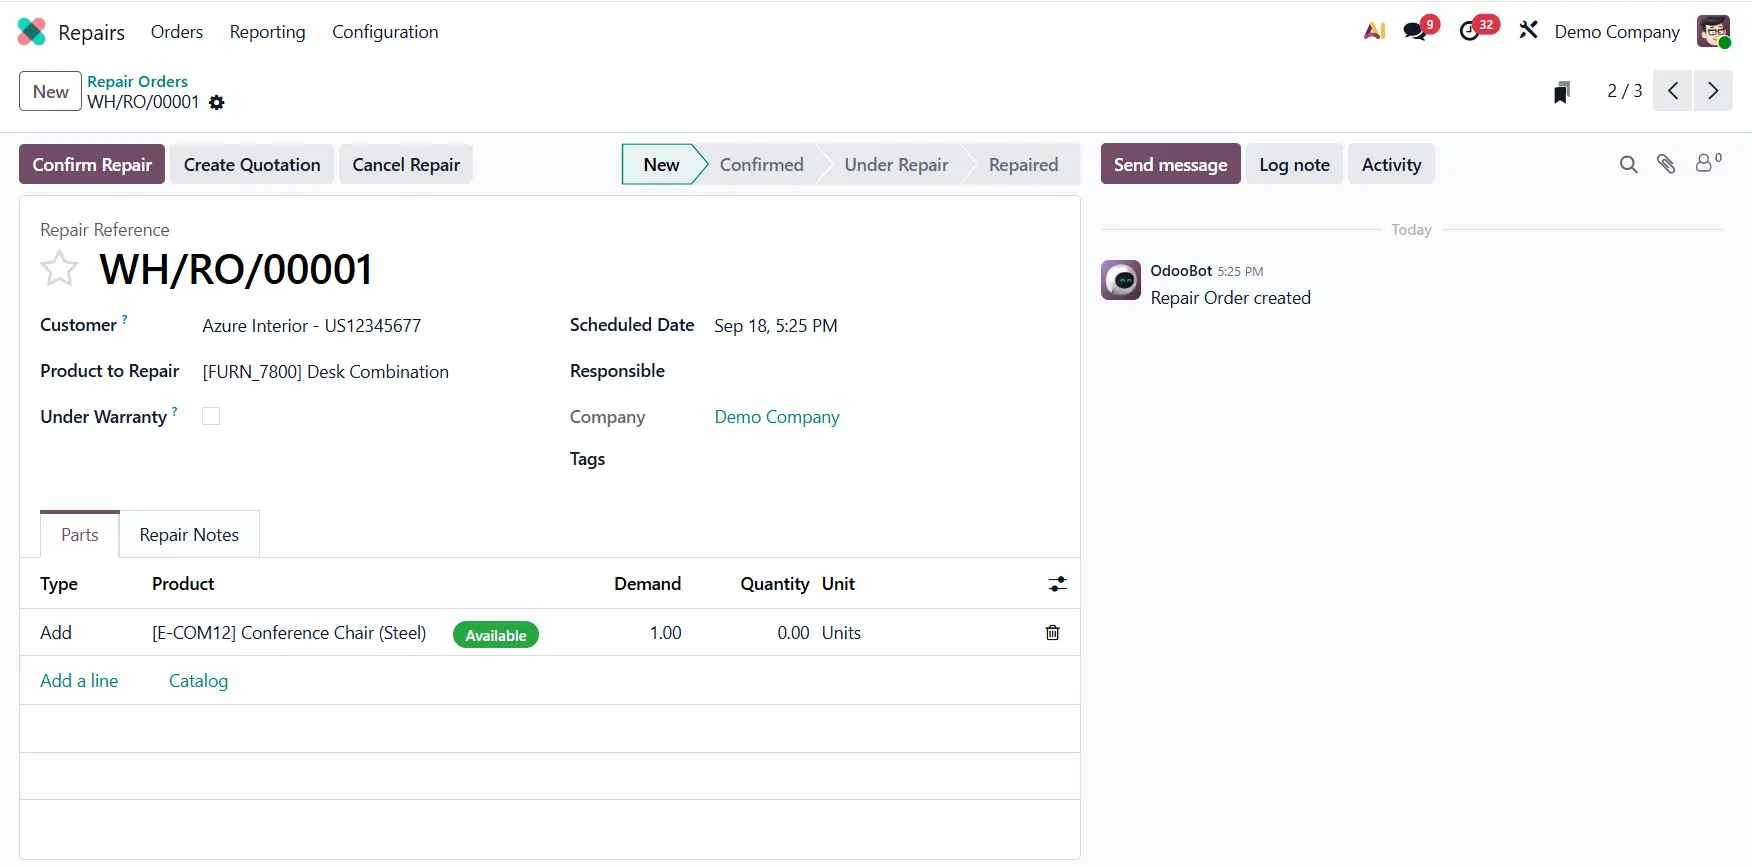Click the 2 / 3 pager counter

pos(1624,91)
